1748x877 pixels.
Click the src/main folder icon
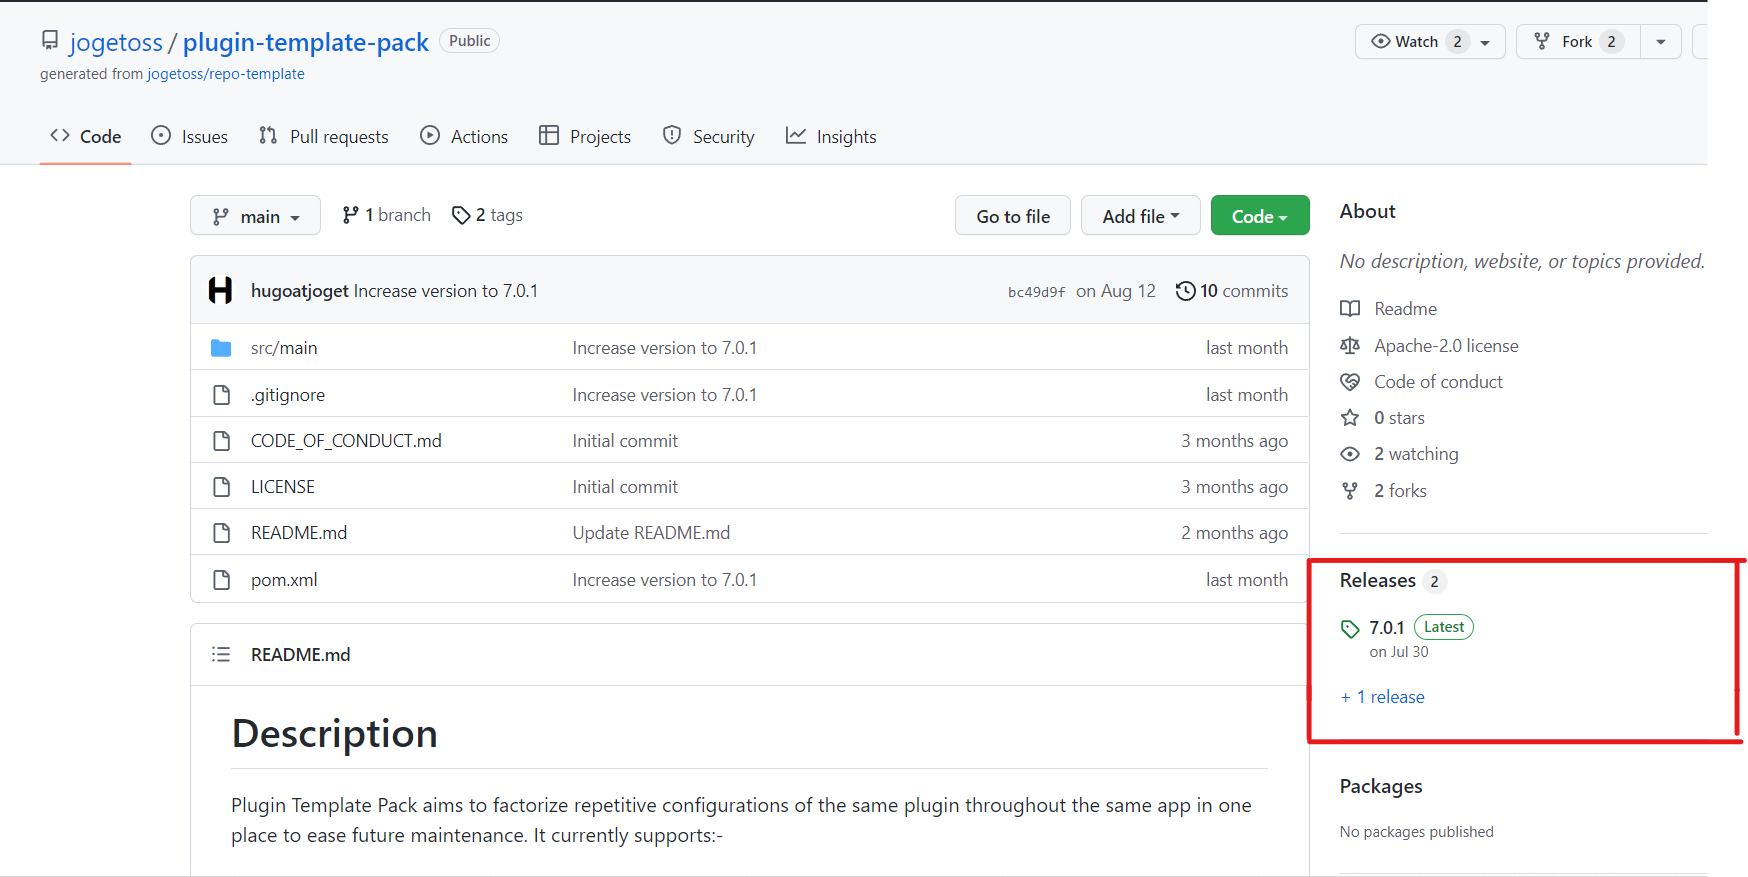tap(221, 348)
